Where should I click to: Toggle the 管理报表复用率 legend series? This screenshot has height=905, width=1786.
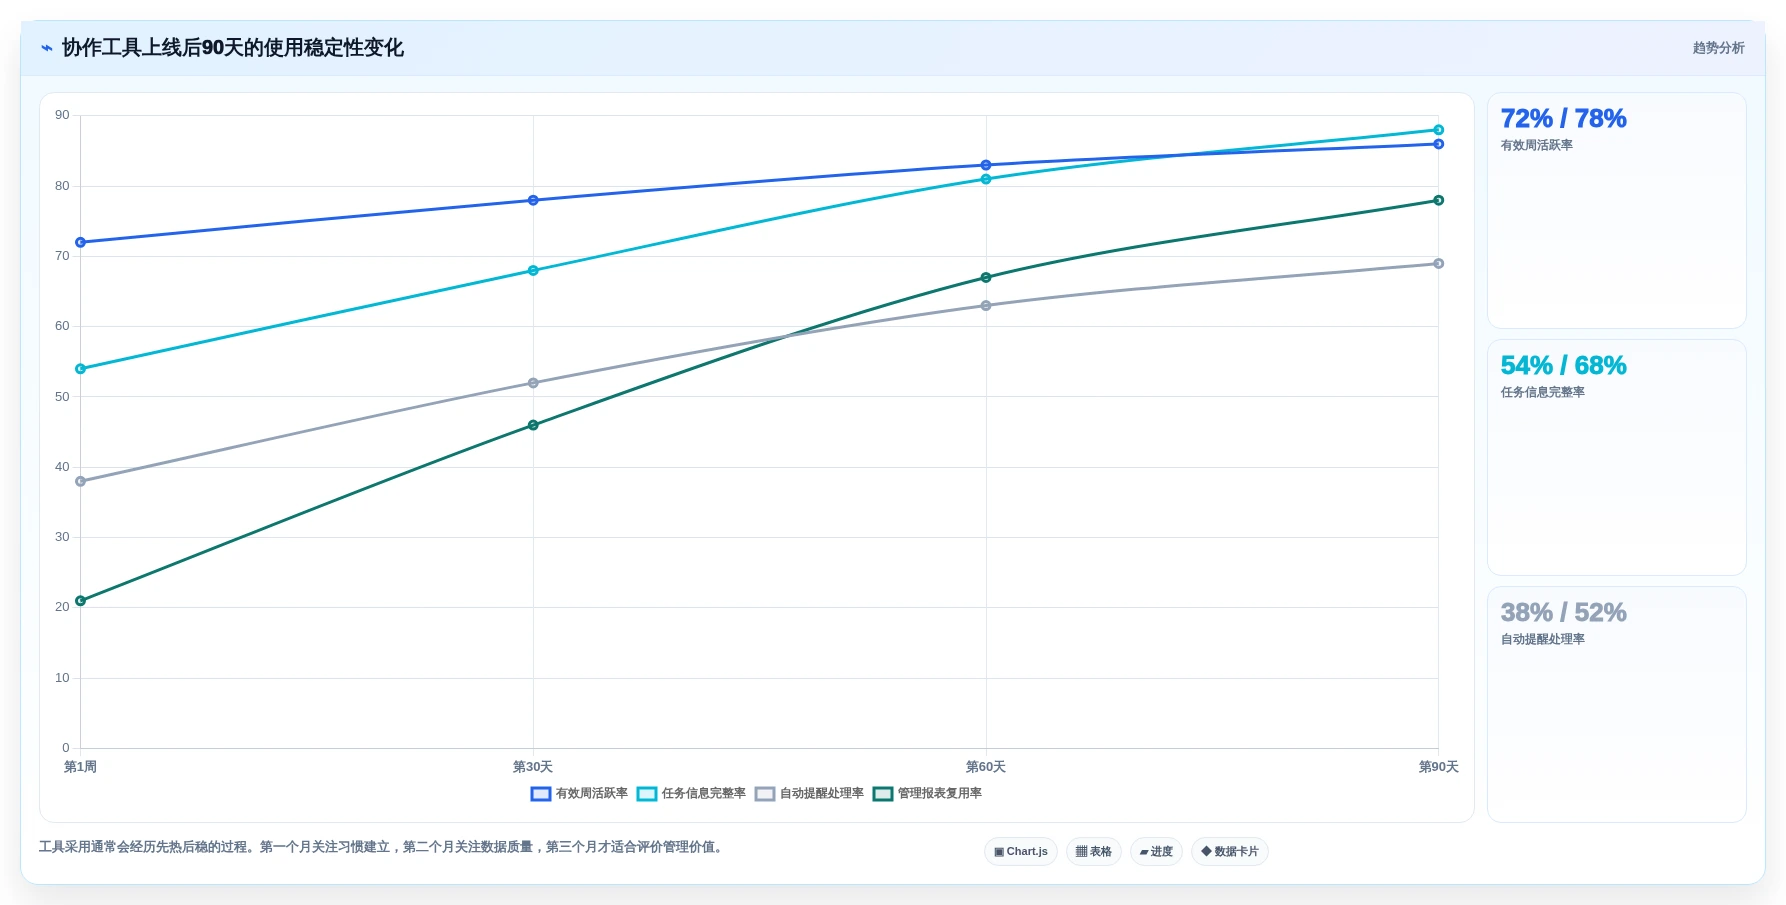tap(927, 794)
